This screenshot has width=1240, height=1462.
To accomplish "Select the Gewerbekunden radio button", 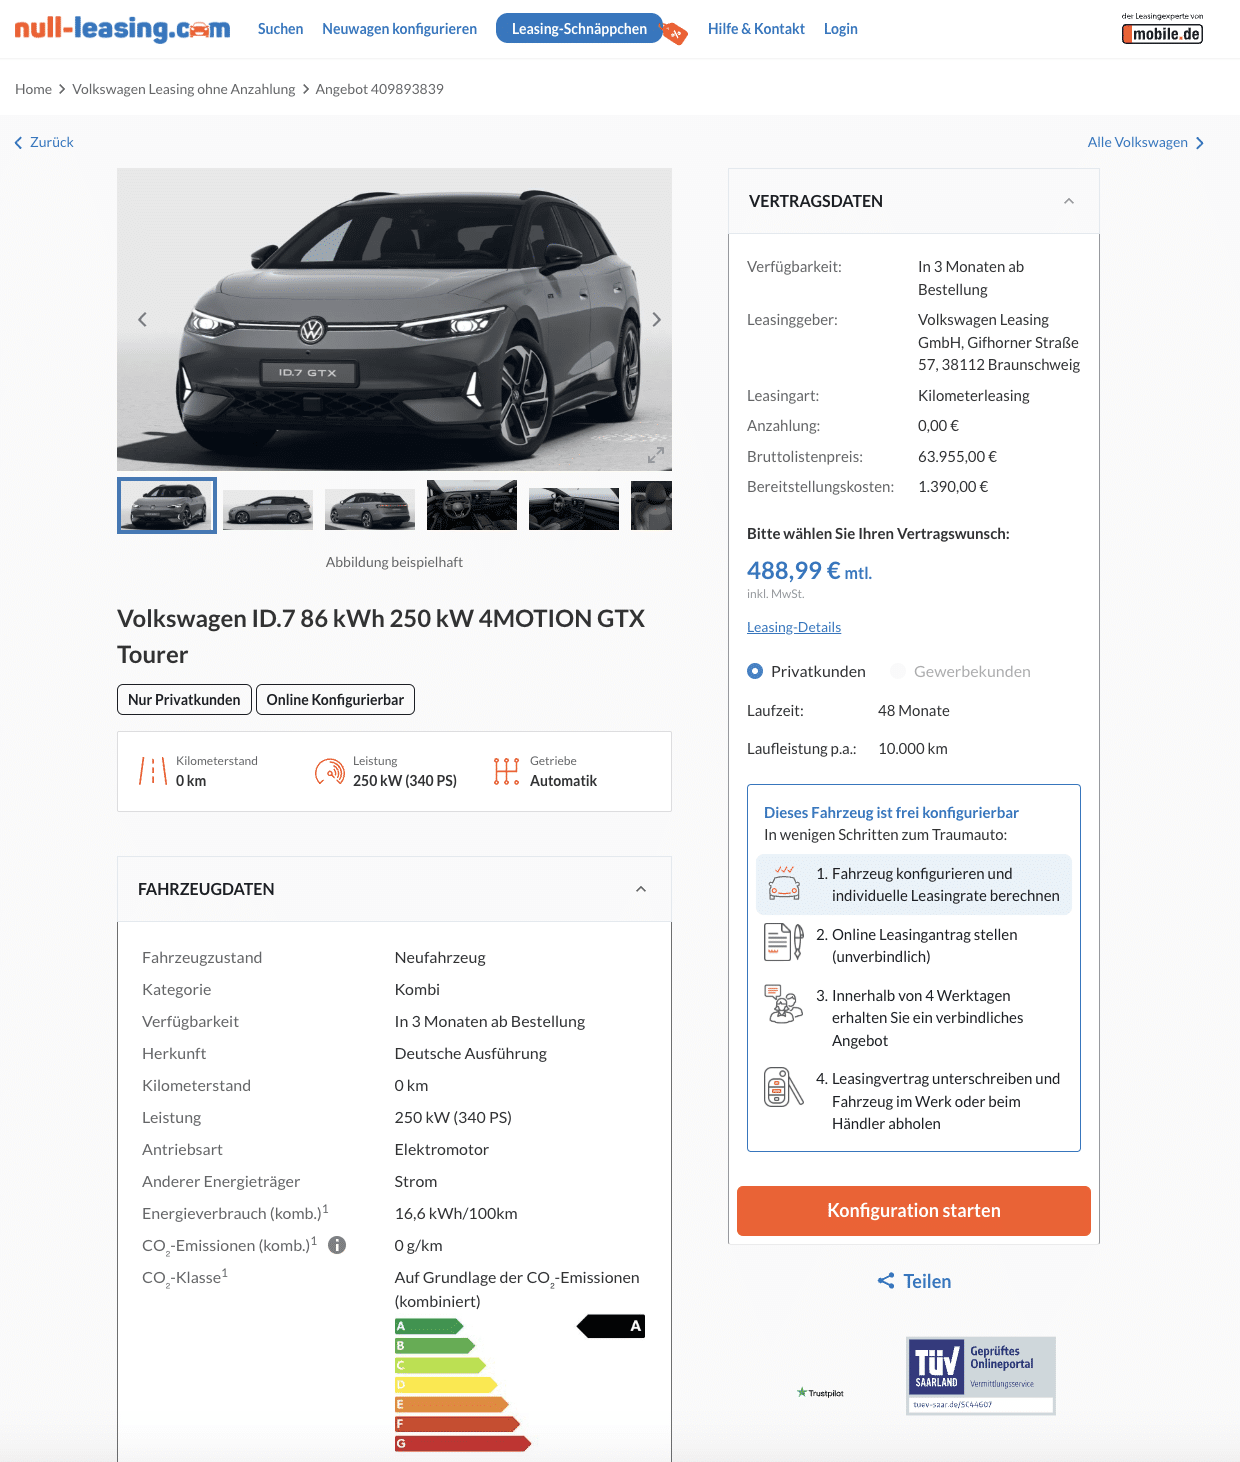I will click(898, 671).
